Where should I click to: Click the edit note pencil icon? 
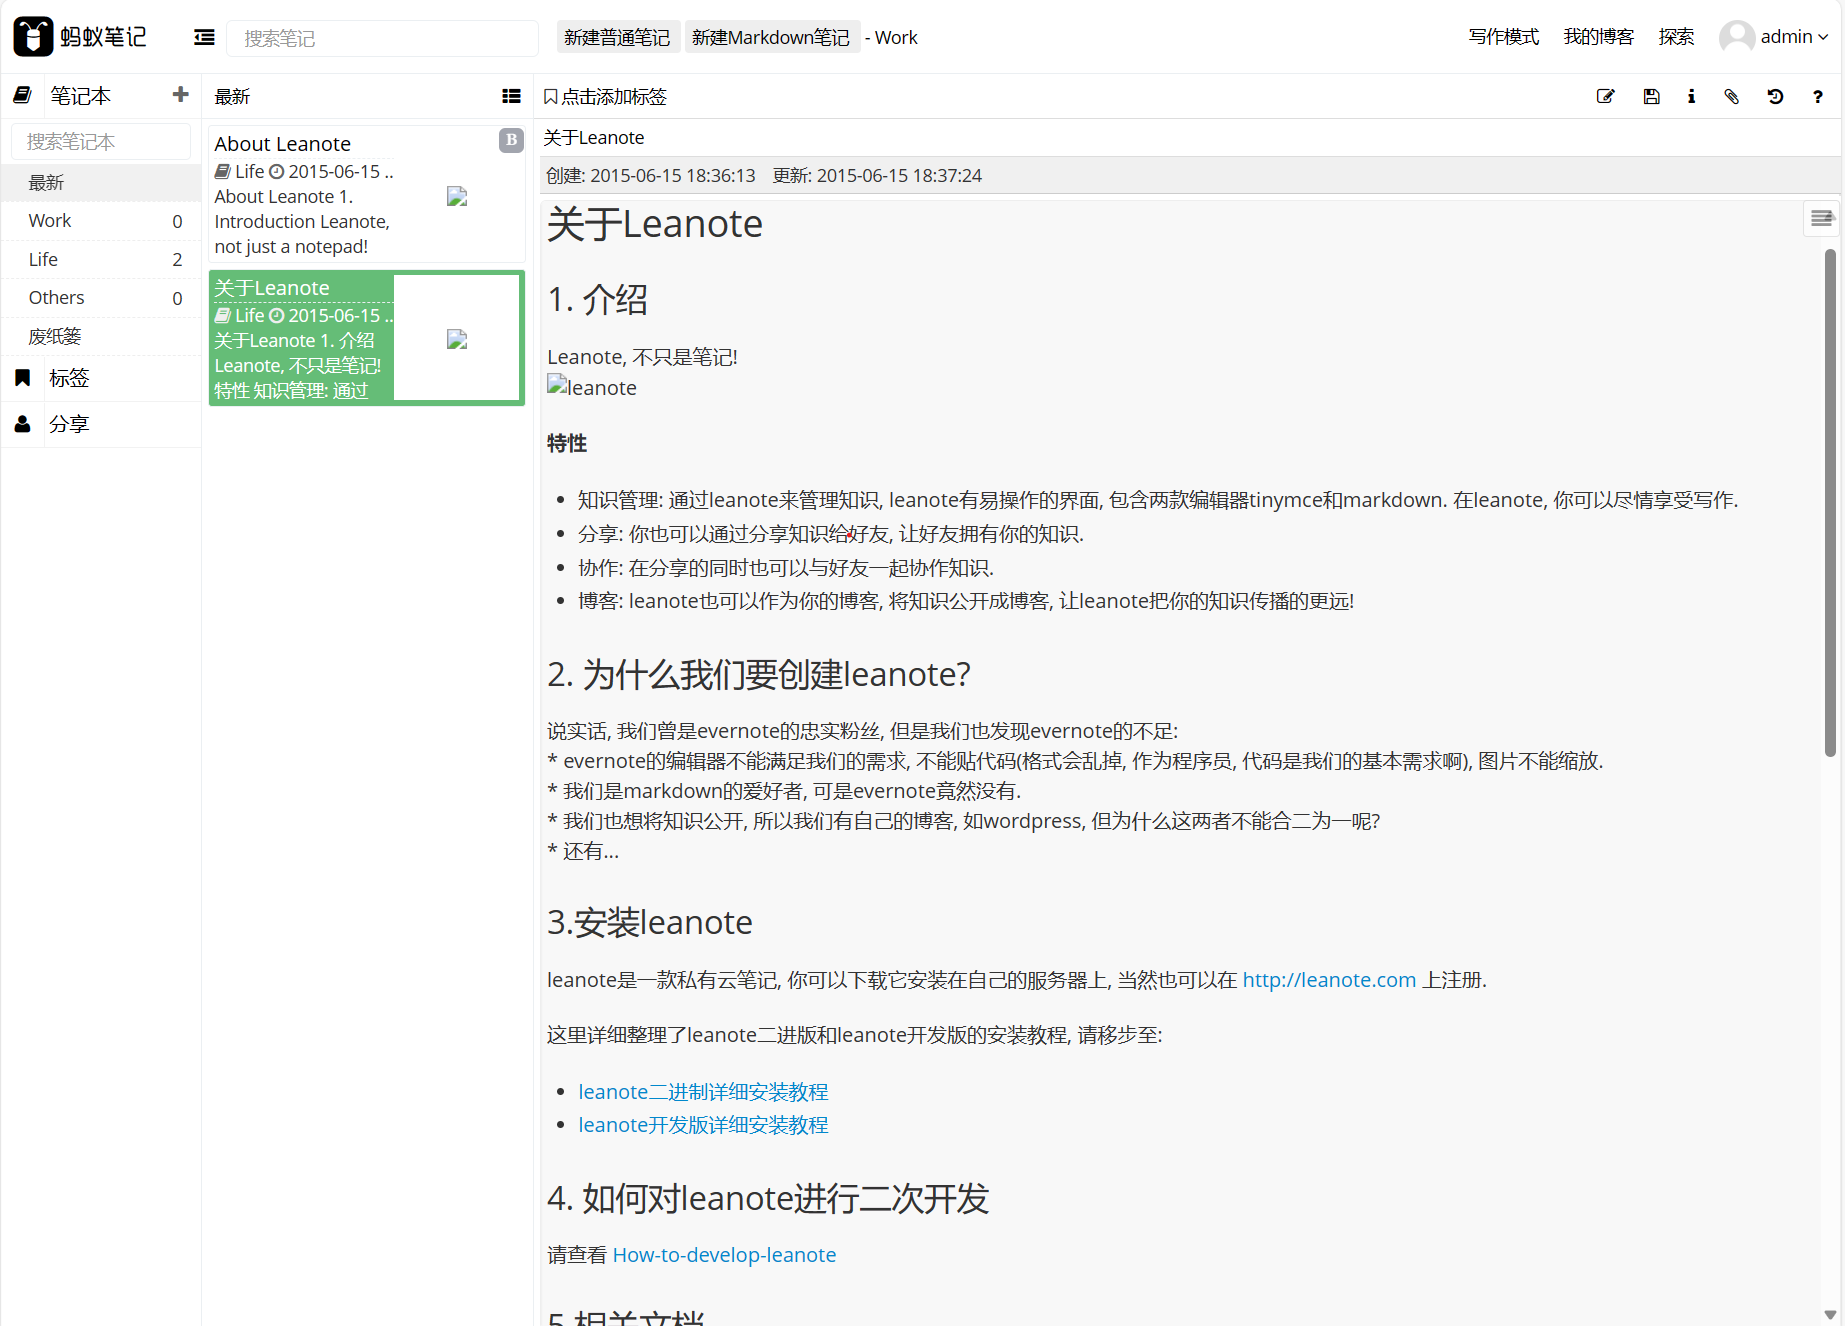click(x=1605, y=96)
